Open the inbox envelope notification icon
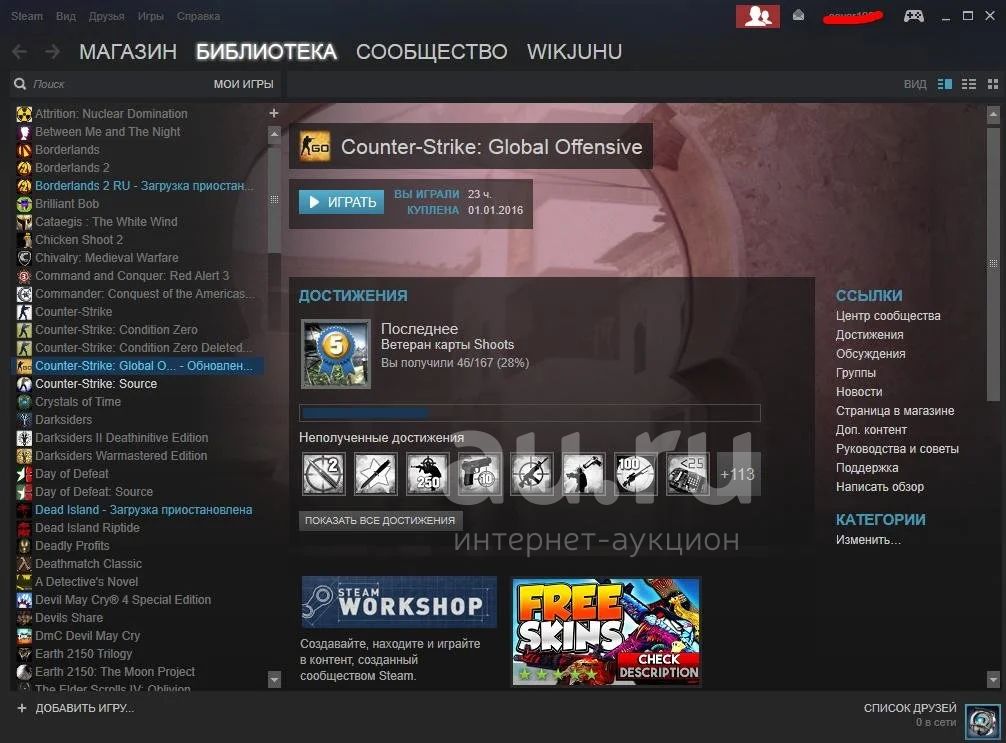 pyautogui.click(x=799, y=15)
